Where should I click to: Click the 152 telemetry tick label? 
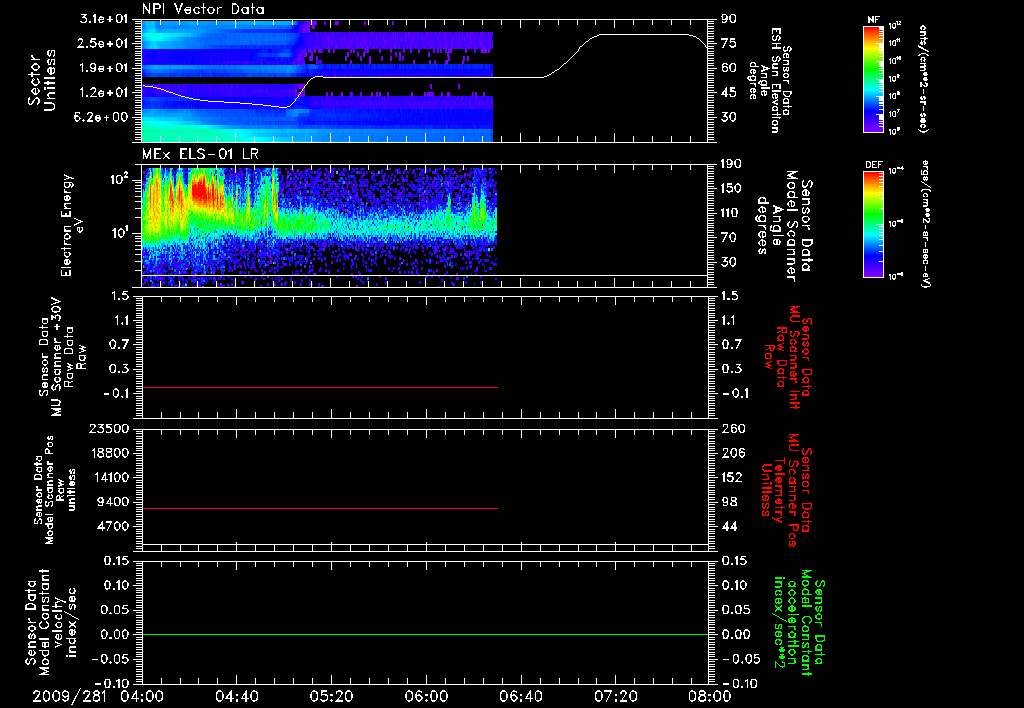click(733, 477)
